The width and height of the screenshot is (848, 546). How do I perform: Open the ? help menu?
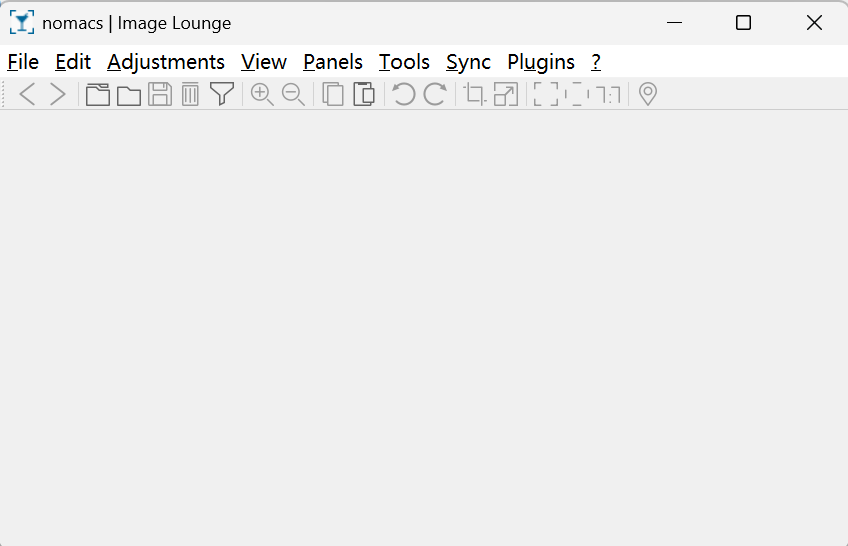[x=596, y=62]
